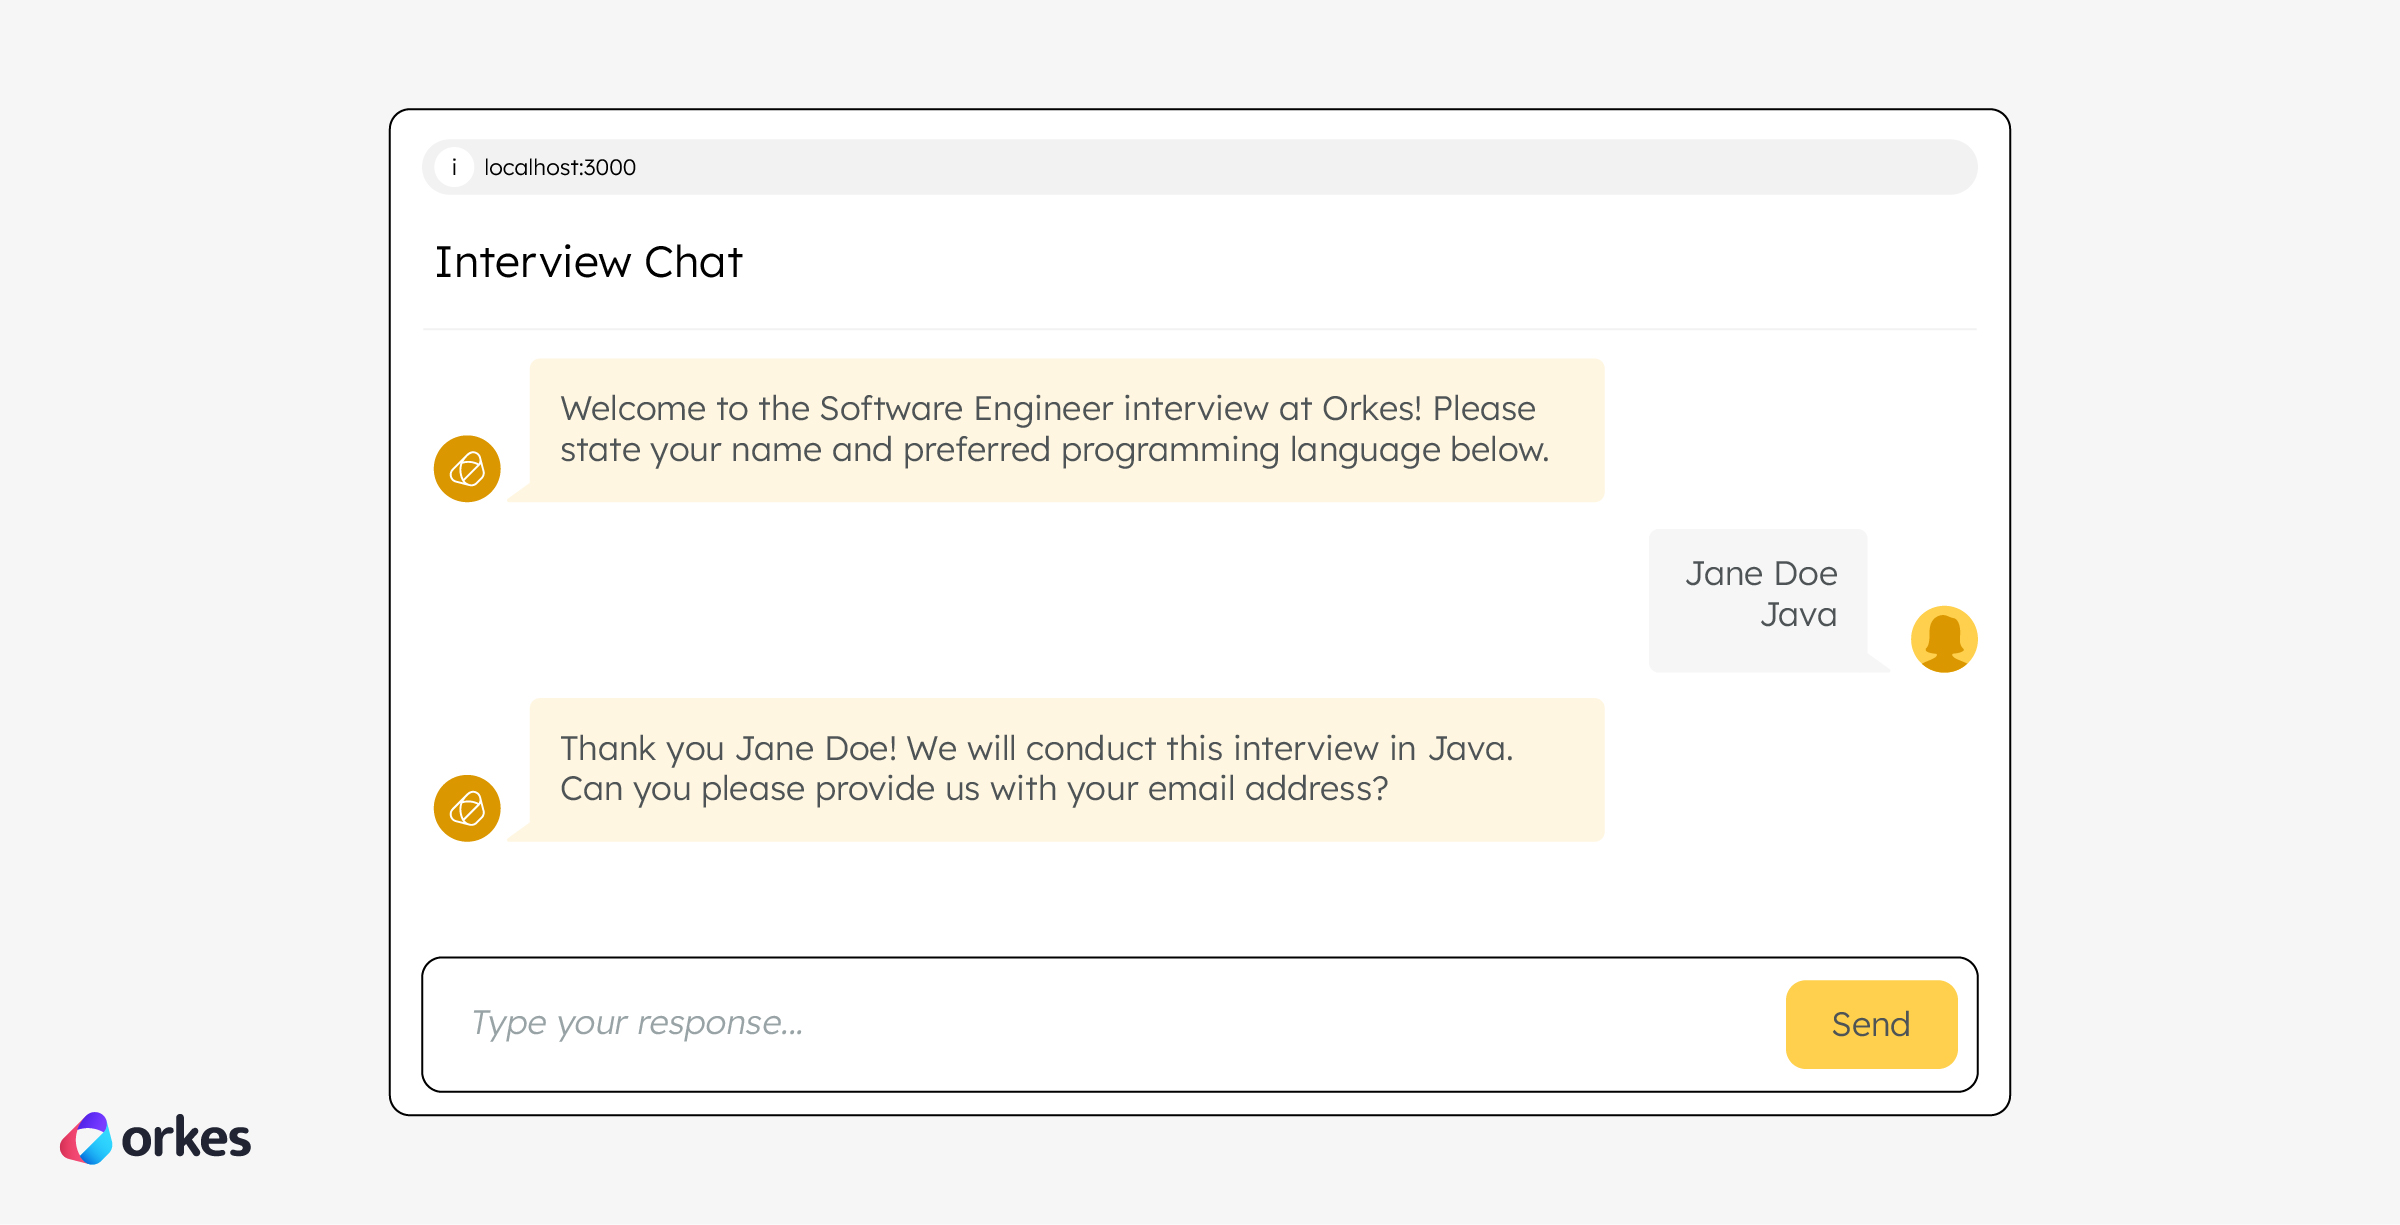The width and height of the screenshot is (2400, 1225).
Task: Select the 'Interview Chat' page title
Action: pos(588,261)
